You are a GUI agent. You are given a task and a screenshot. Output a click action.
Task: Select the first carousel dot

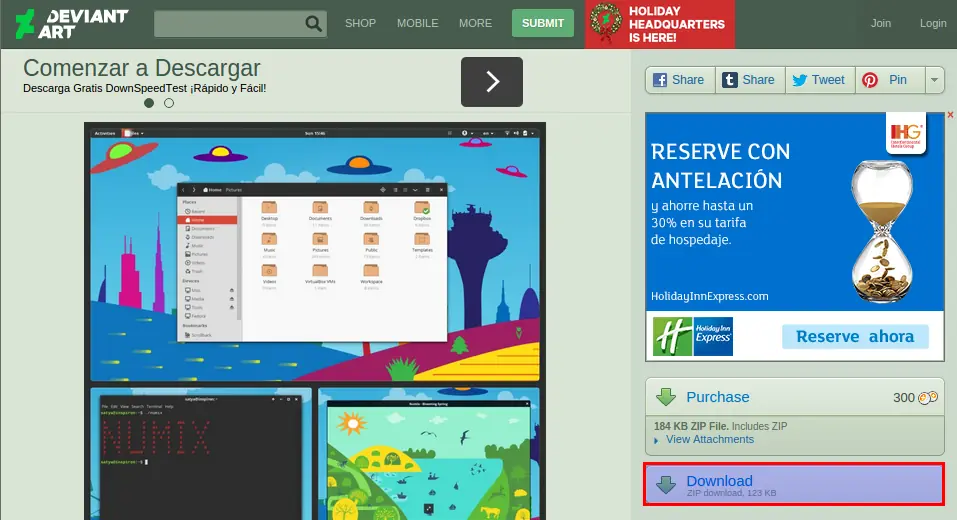pyautogui.click(x=149, y=103)
